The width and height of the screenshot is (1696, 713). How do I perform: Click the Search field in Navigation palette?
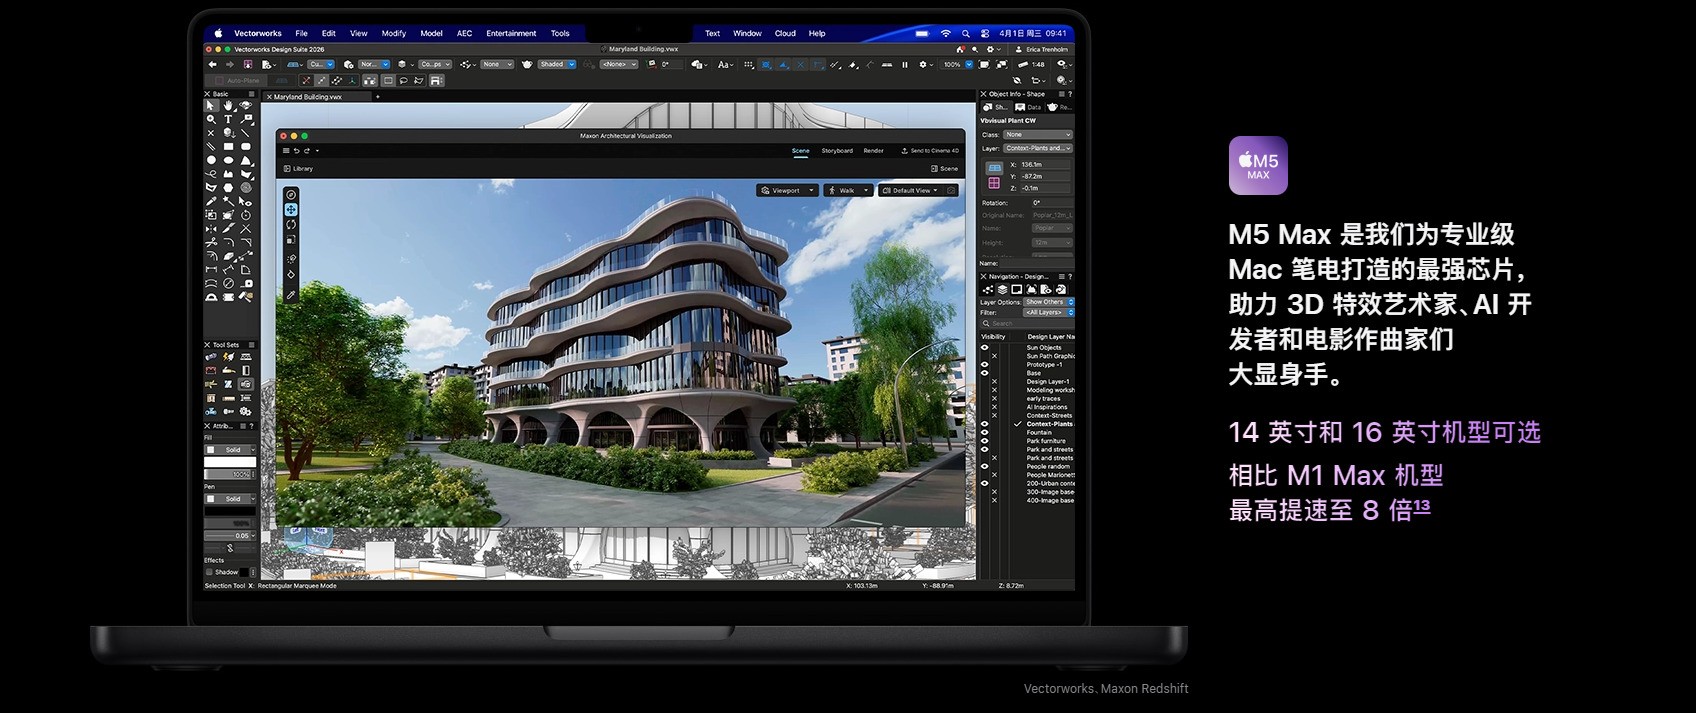coord(1027,323)
